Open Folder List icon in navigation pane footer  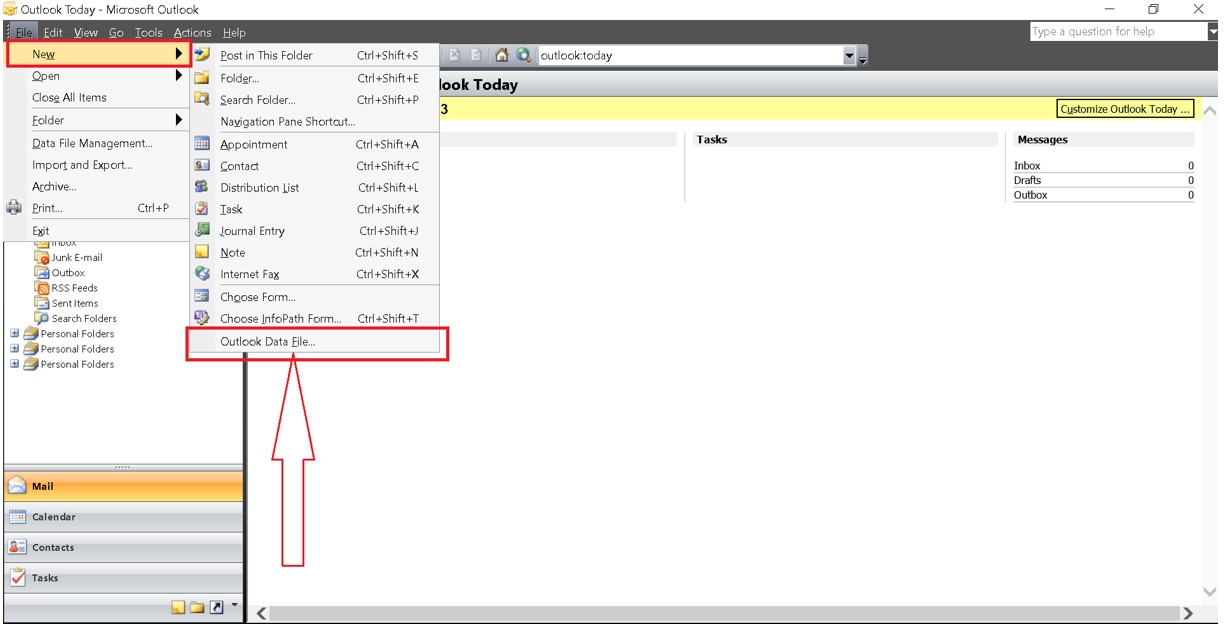pos(197,607)
